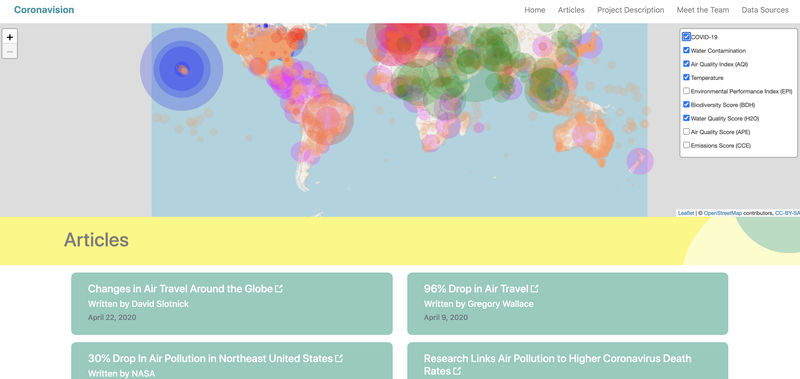Open 96% Drop in Air Travel article

click(x=476, y=289)
